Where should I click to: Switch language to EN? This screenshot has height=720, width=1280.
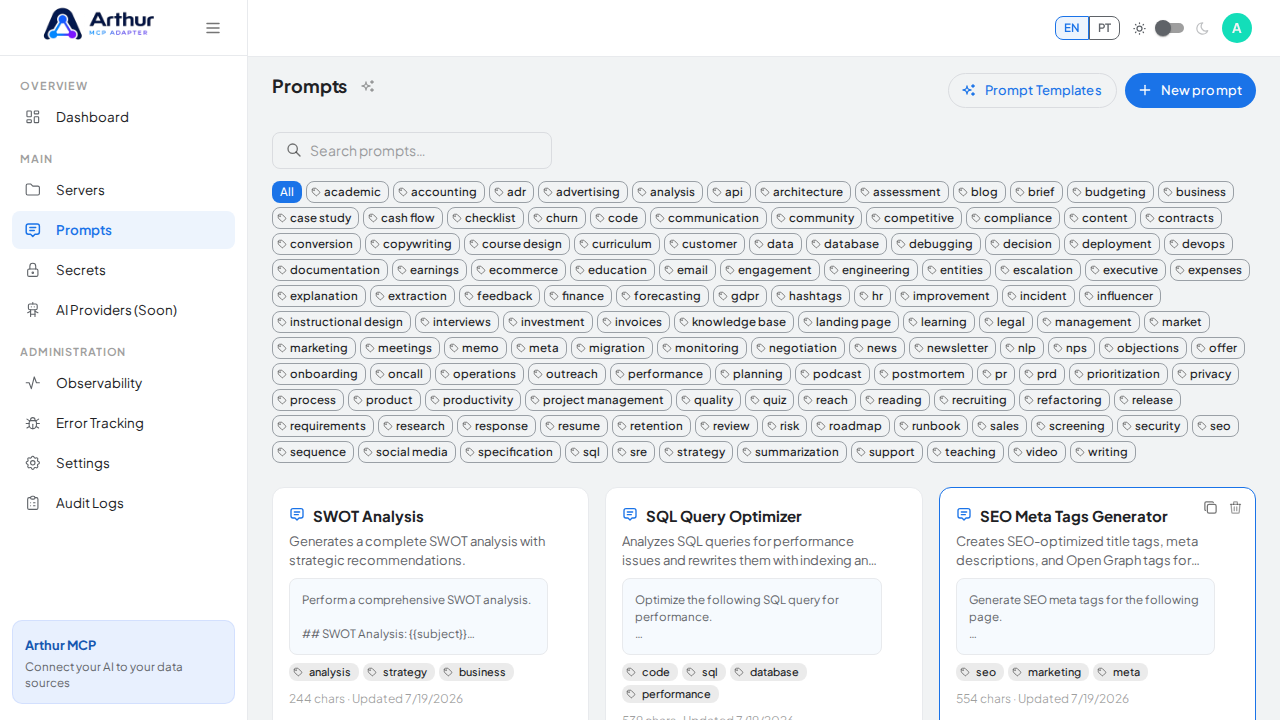tap(1072, 28)
